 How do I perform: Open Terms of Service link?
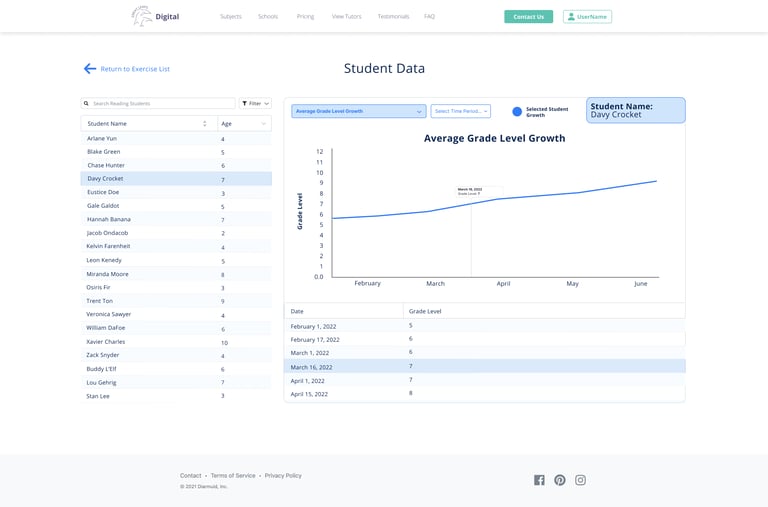pos(233,476)
